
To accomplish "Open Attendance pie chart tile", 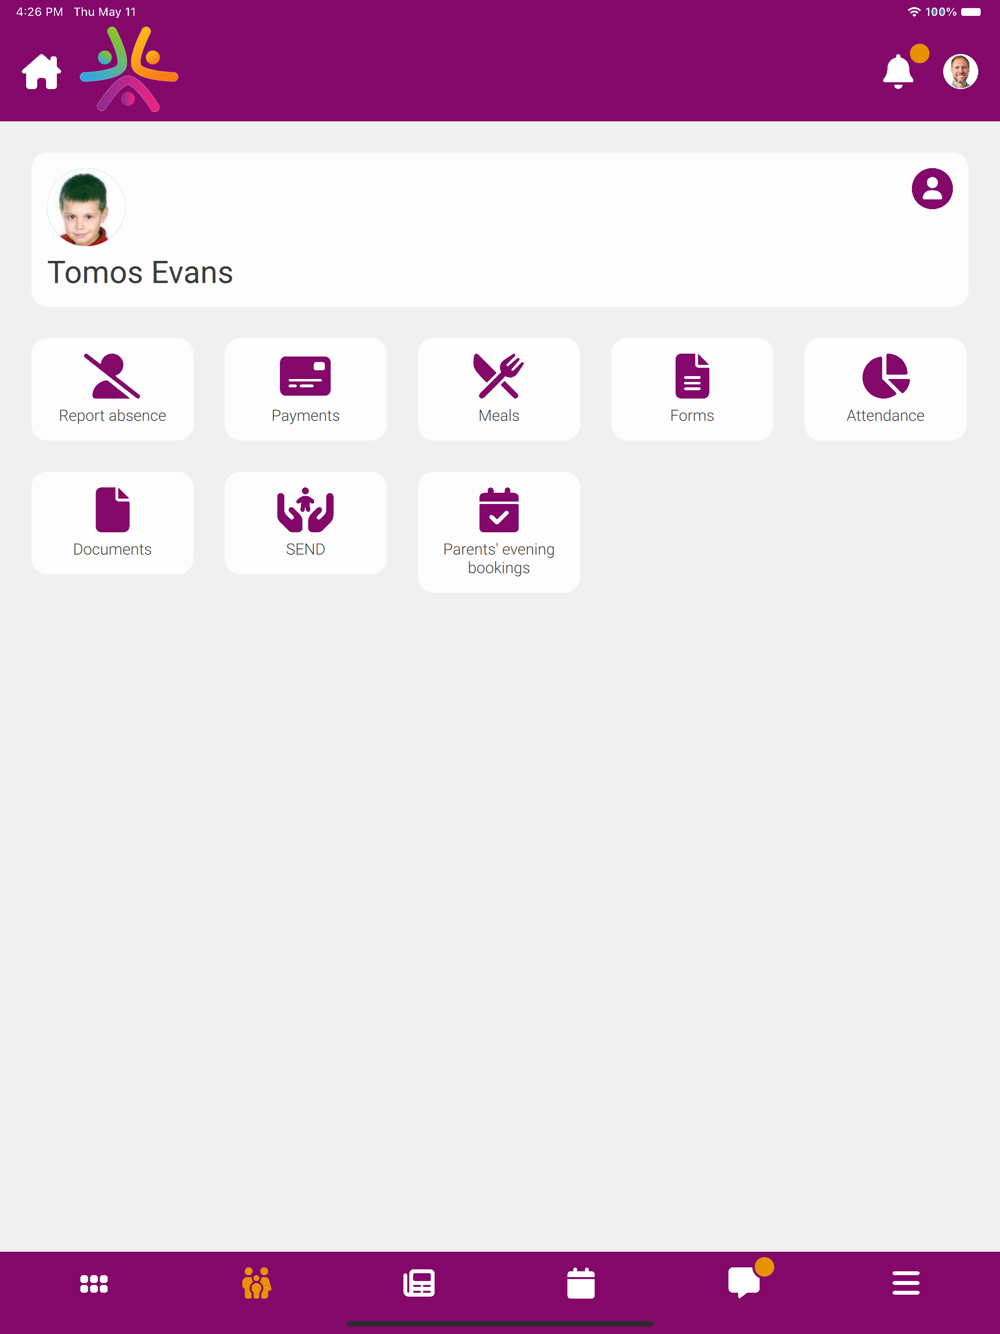I will coord(885,389).
